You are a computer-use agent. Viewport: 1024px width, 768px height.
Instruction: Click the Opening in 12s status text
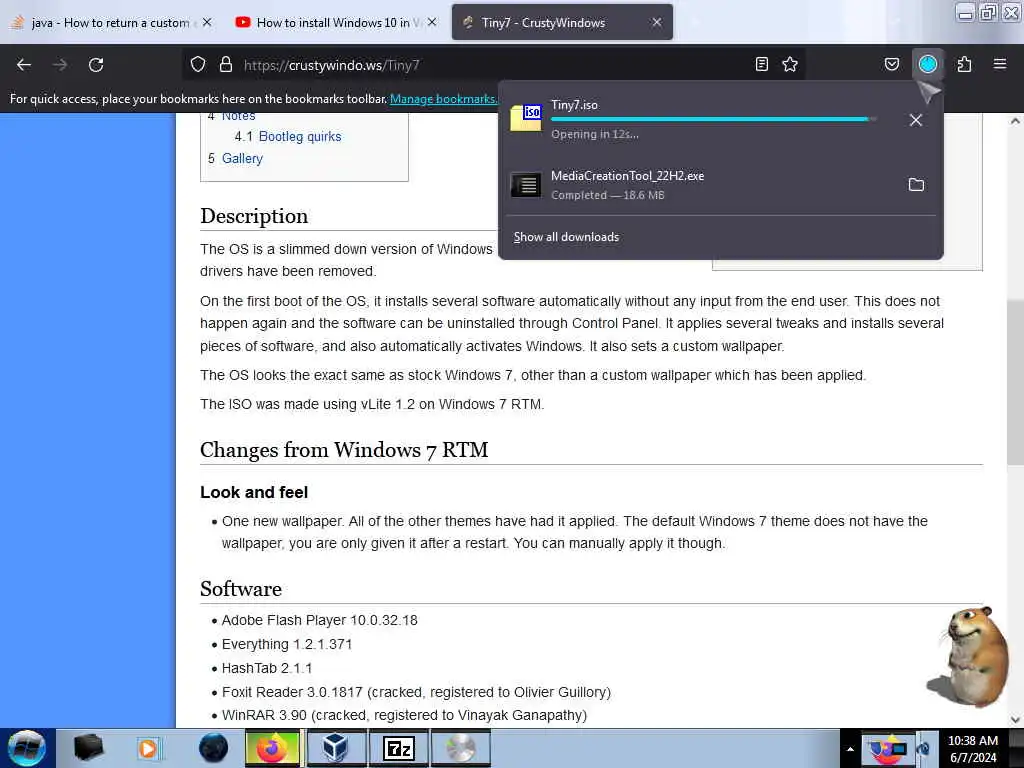click(595, 135)
